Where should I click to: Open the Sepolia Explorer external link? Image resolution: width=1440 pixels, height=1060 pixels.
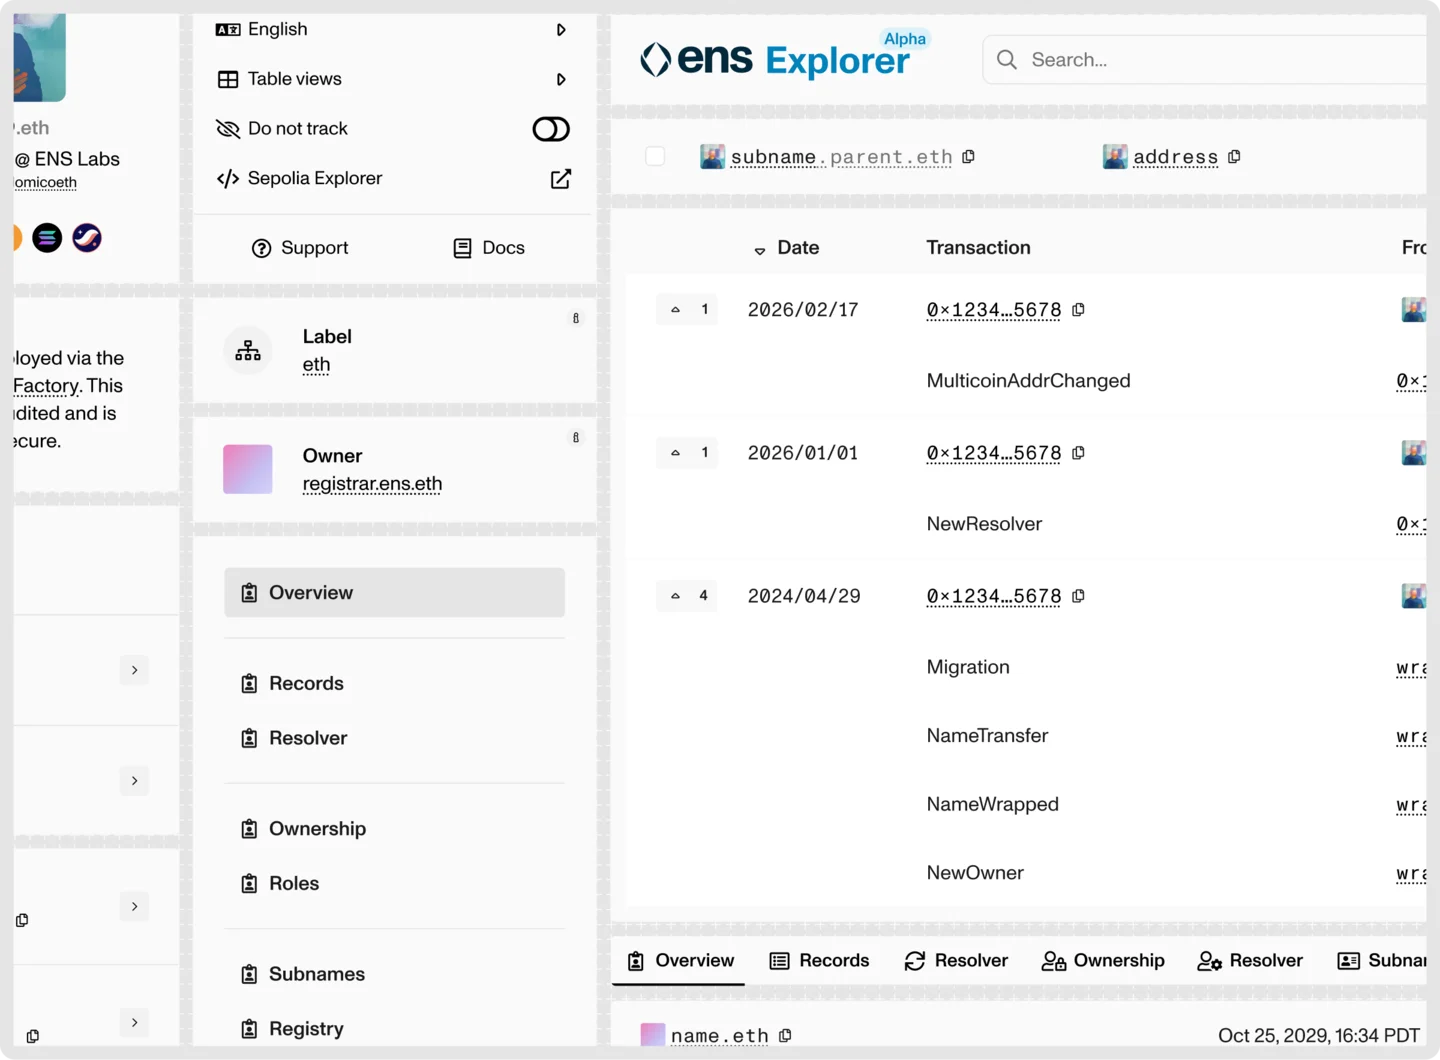(x=561, y=178)
